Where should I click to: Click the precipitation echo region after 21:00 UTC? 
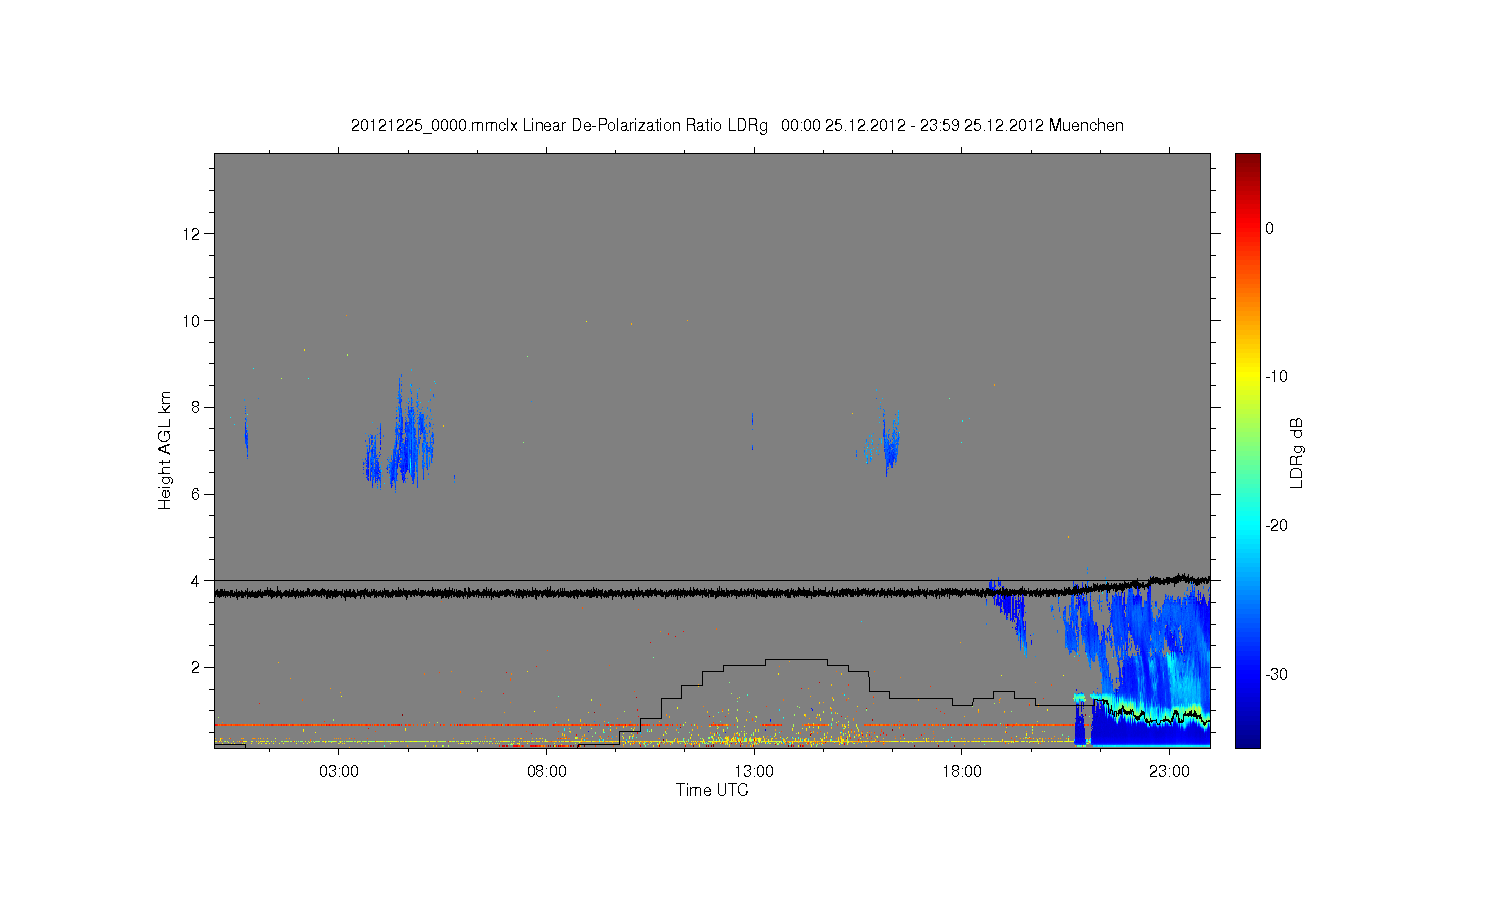(x=1150, y=665)
